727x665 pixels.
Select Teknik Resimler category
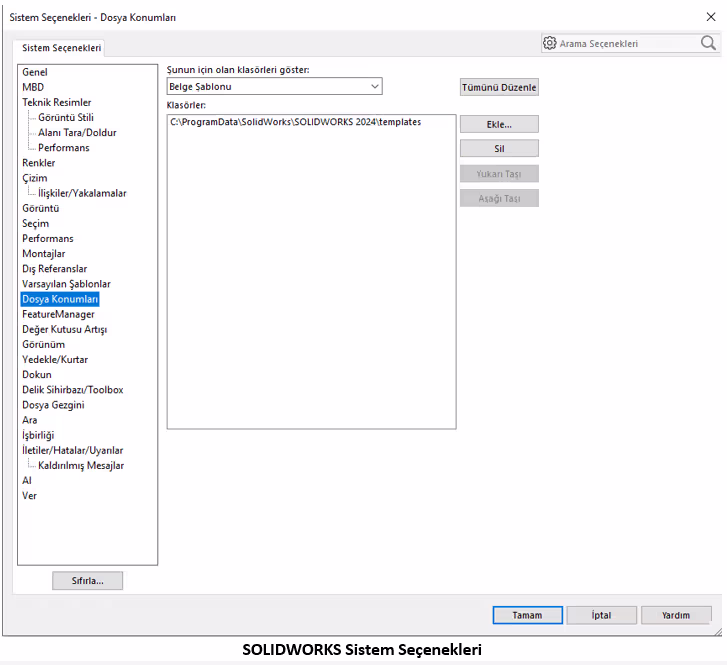[x=57, y=102]
